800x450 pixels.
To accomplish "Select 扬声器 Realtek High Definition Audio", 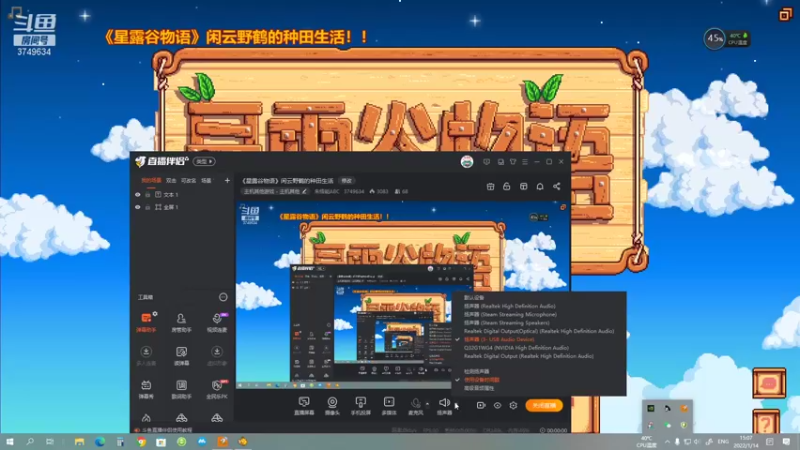I will tap(510, 306).
